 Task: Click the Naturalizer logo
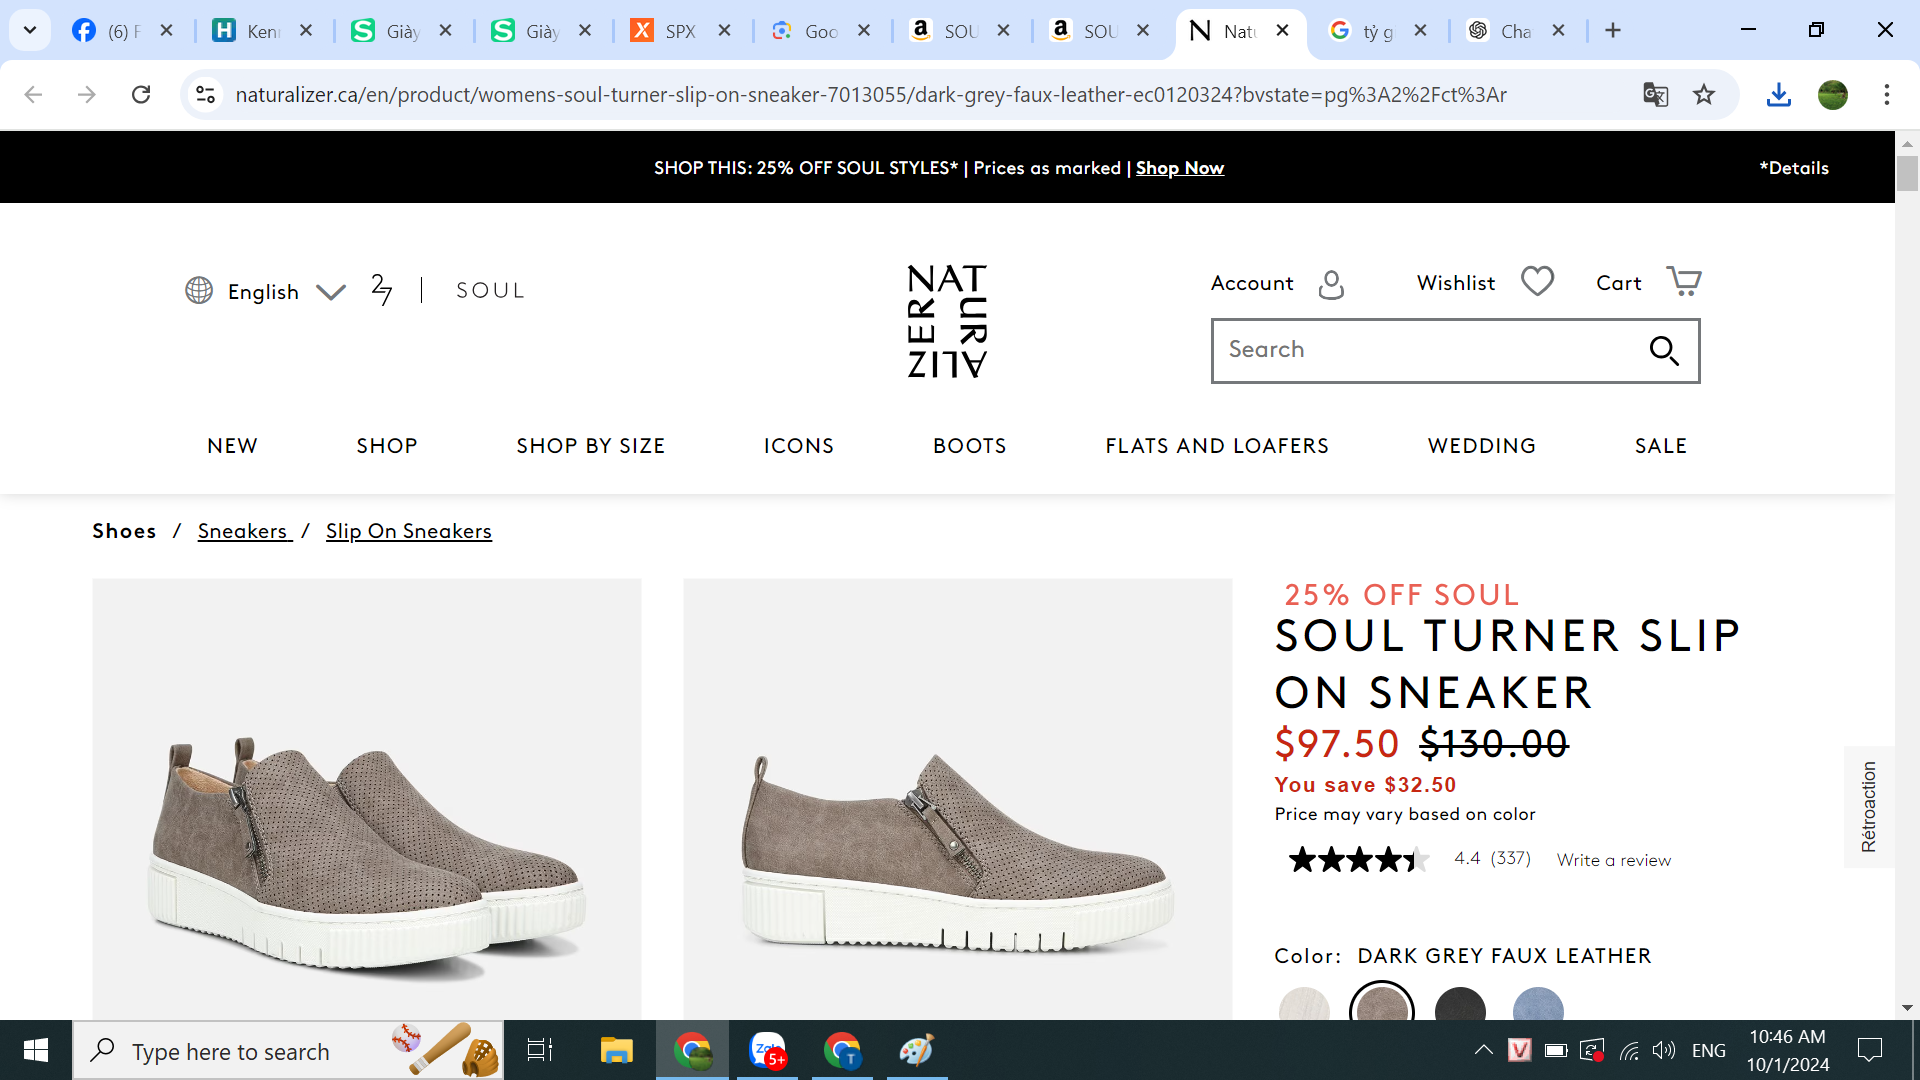point(946,321)
